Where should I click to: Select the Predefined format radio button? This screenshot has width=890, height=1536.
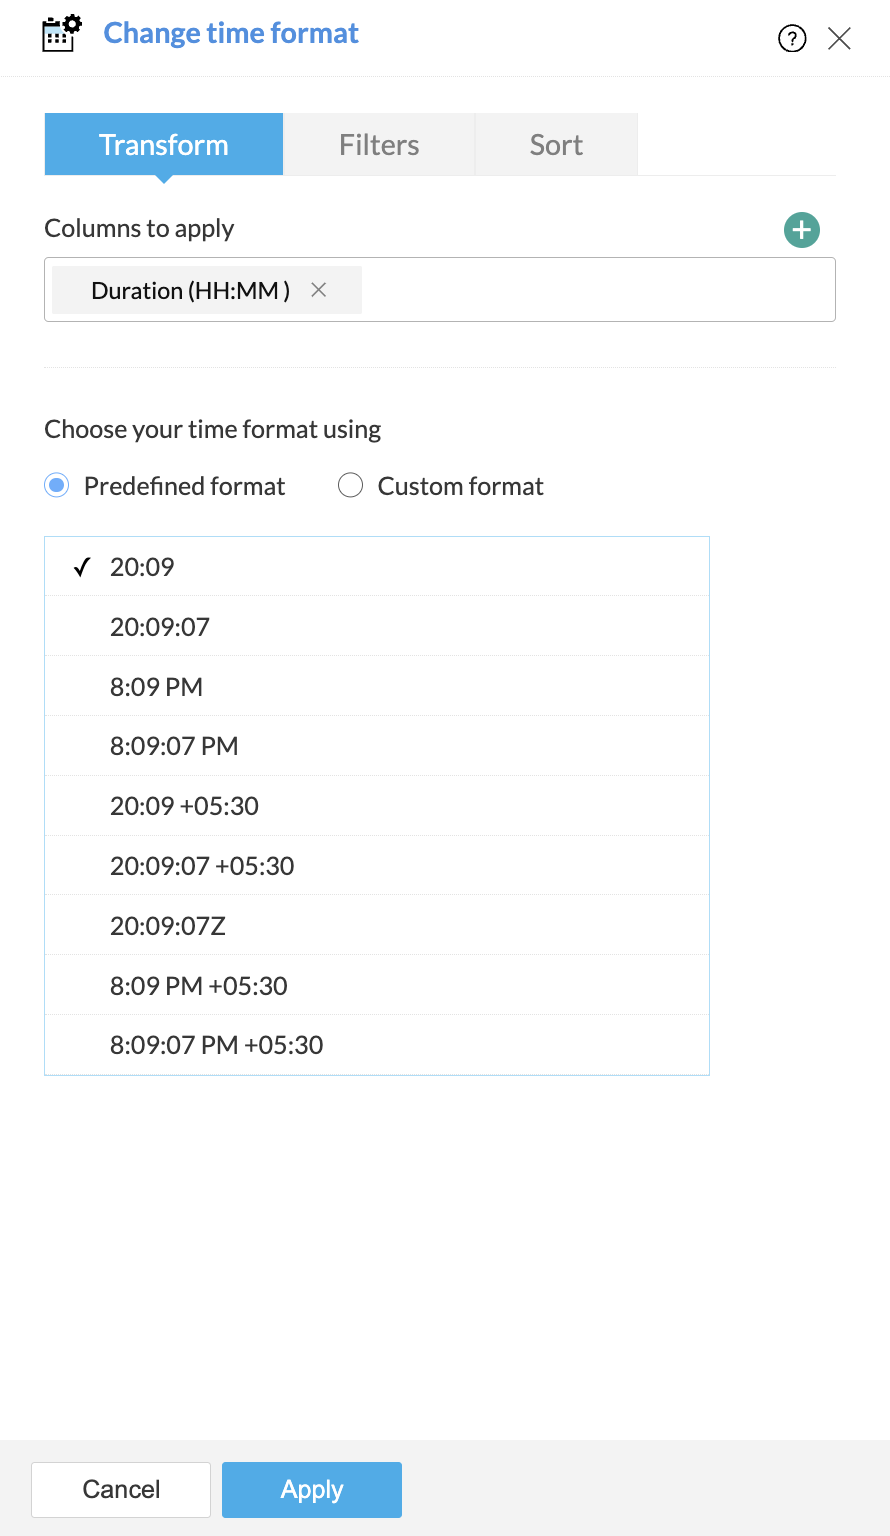pos(57,486)
